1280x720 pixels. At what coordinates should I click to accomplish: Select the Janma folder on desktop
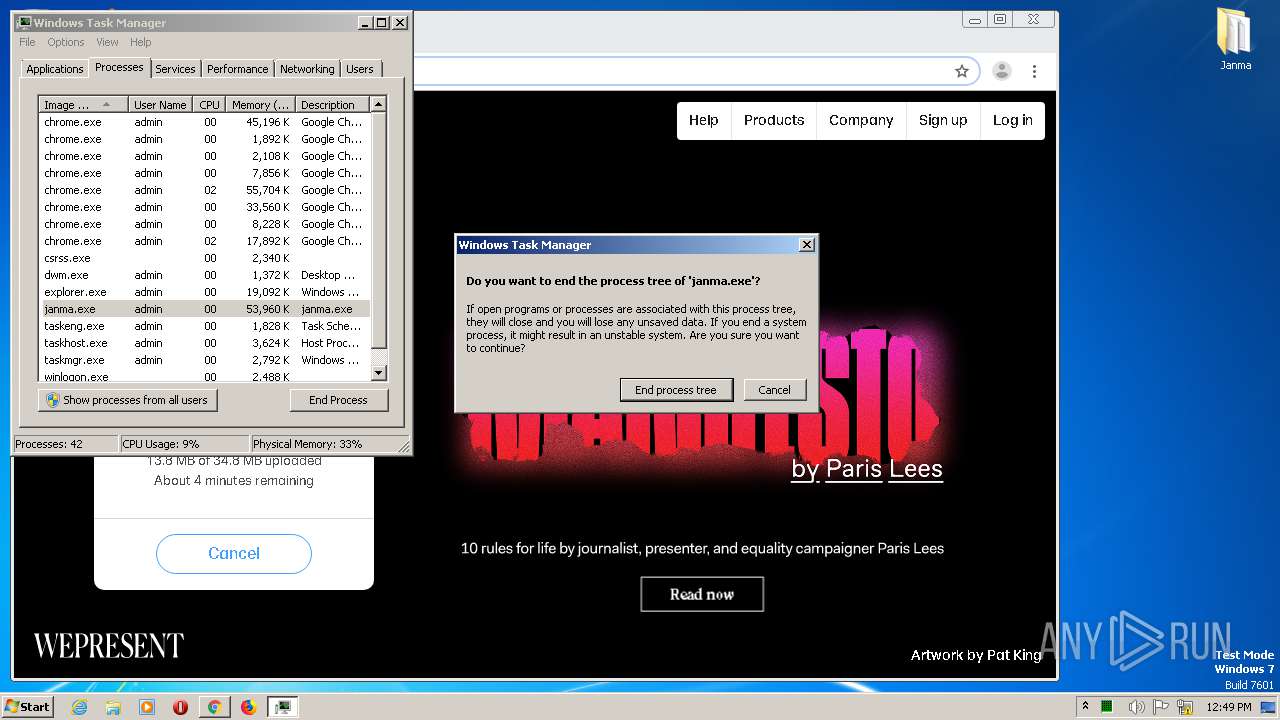click(x=1235, y=38)
